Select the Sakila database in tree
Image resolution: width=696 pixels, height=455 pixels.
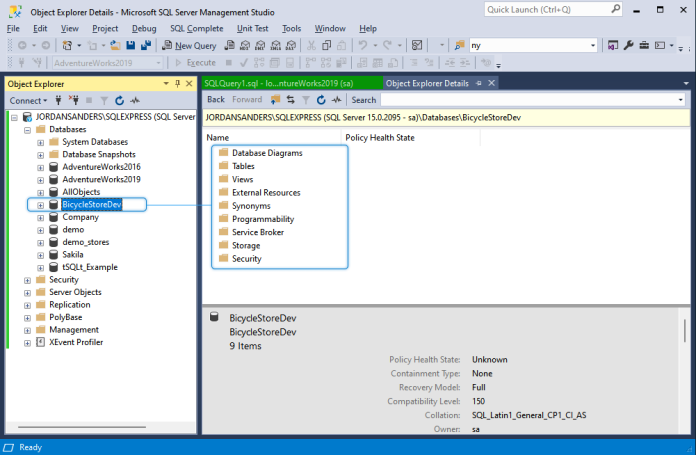[x=72, y=255]
